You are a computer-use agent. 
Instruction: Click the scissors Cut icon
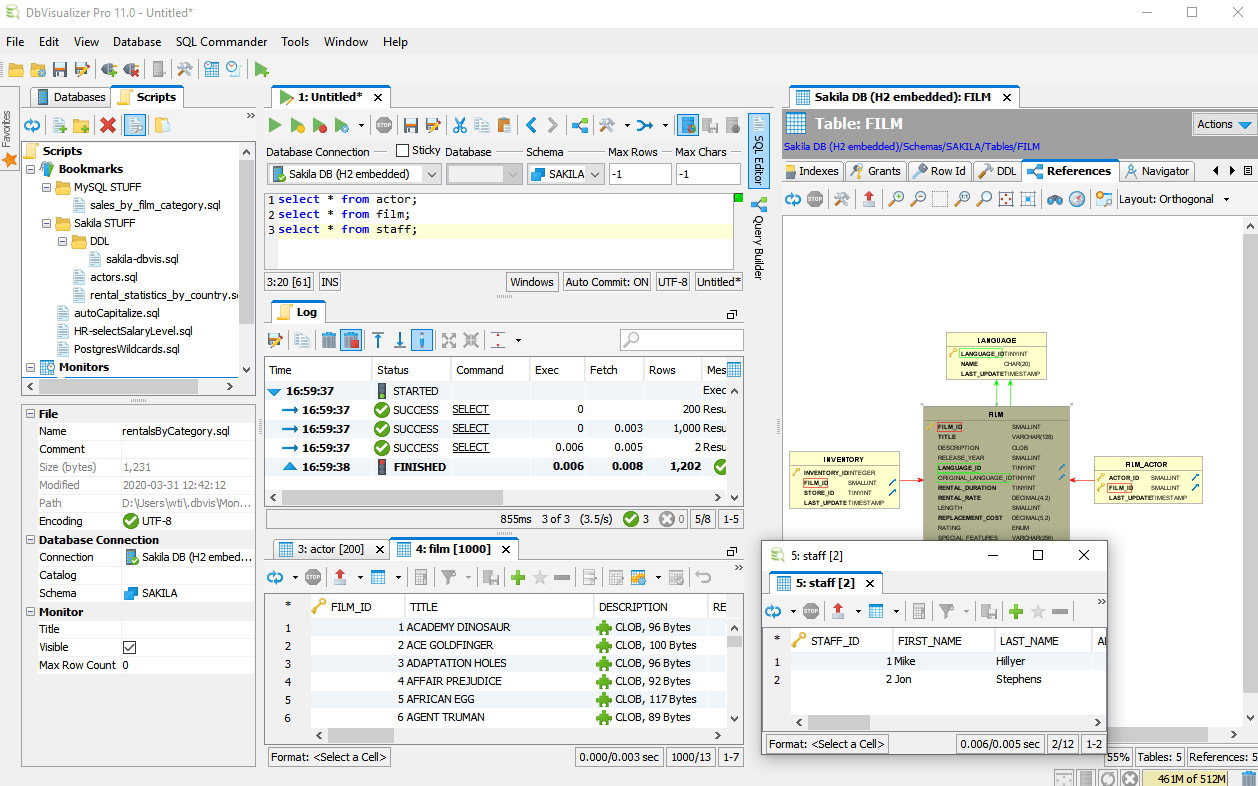pos(460,125)
